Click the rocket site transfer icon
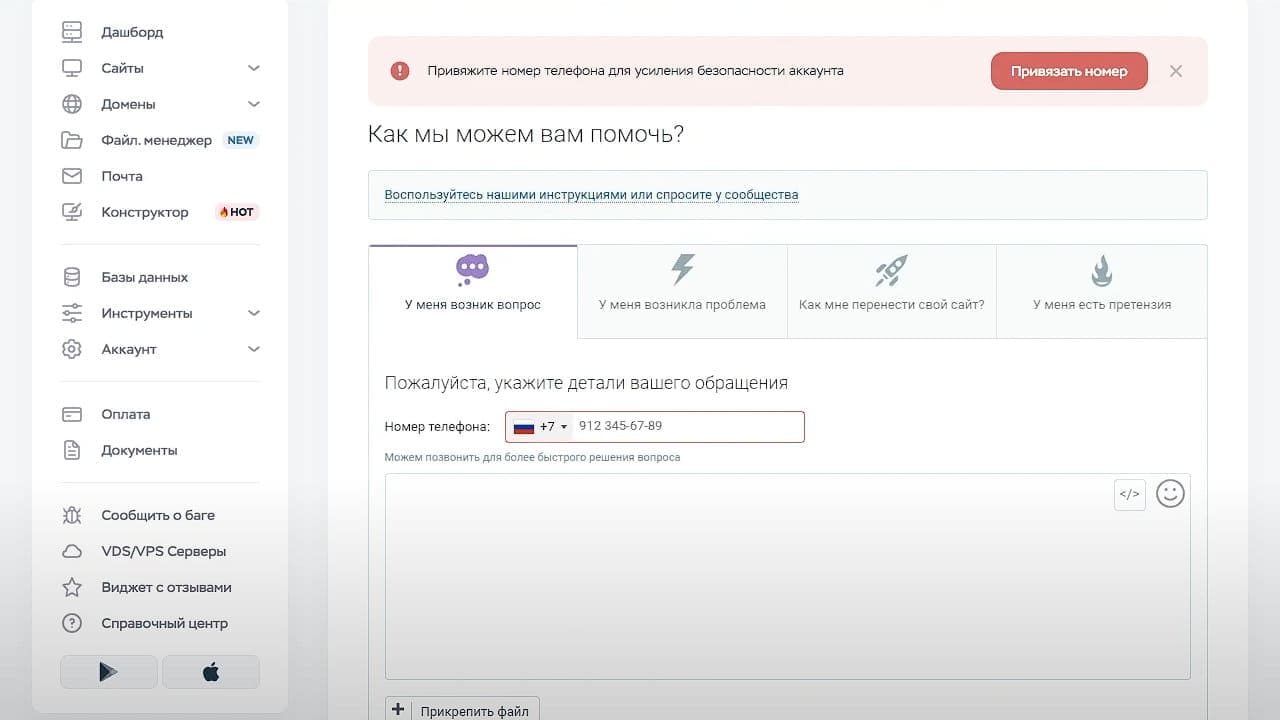This screenshot has height=720, width=1280. click(891, 270)
